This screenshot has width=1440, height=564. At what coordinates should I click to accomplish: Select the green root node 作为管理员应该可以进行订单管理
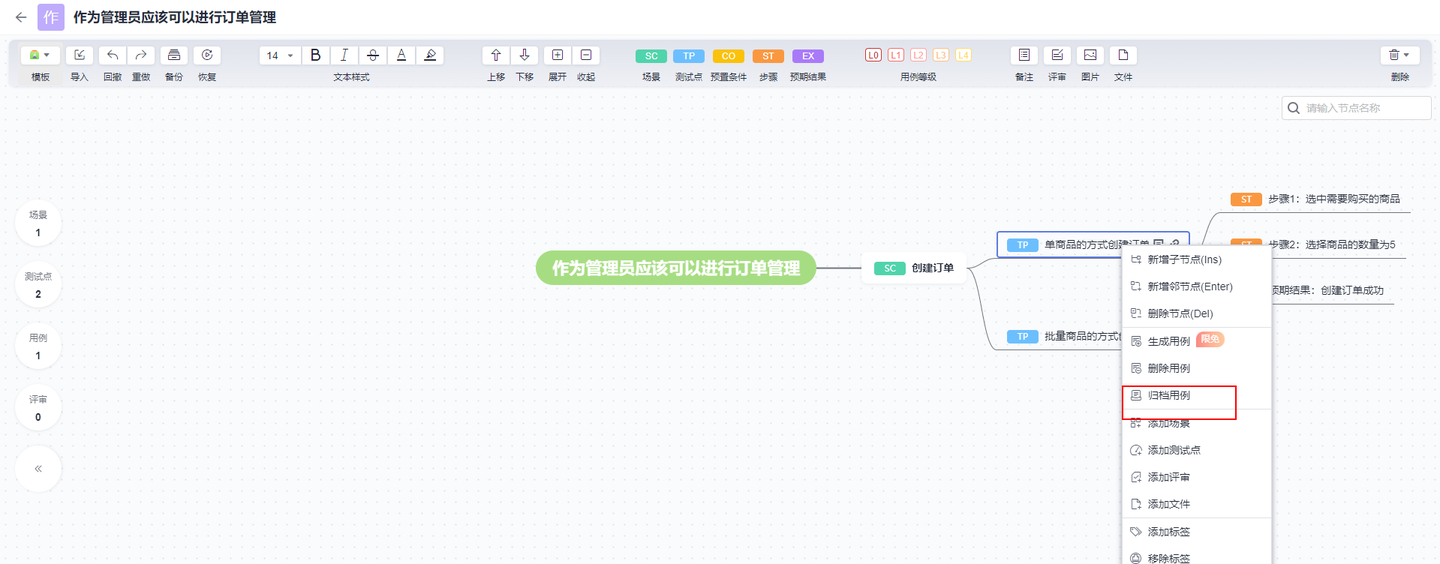coord(676,268)
